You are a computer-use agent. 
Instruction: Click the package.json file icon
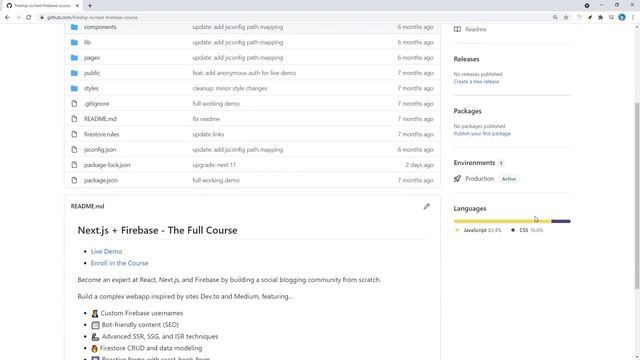point(74,180)
